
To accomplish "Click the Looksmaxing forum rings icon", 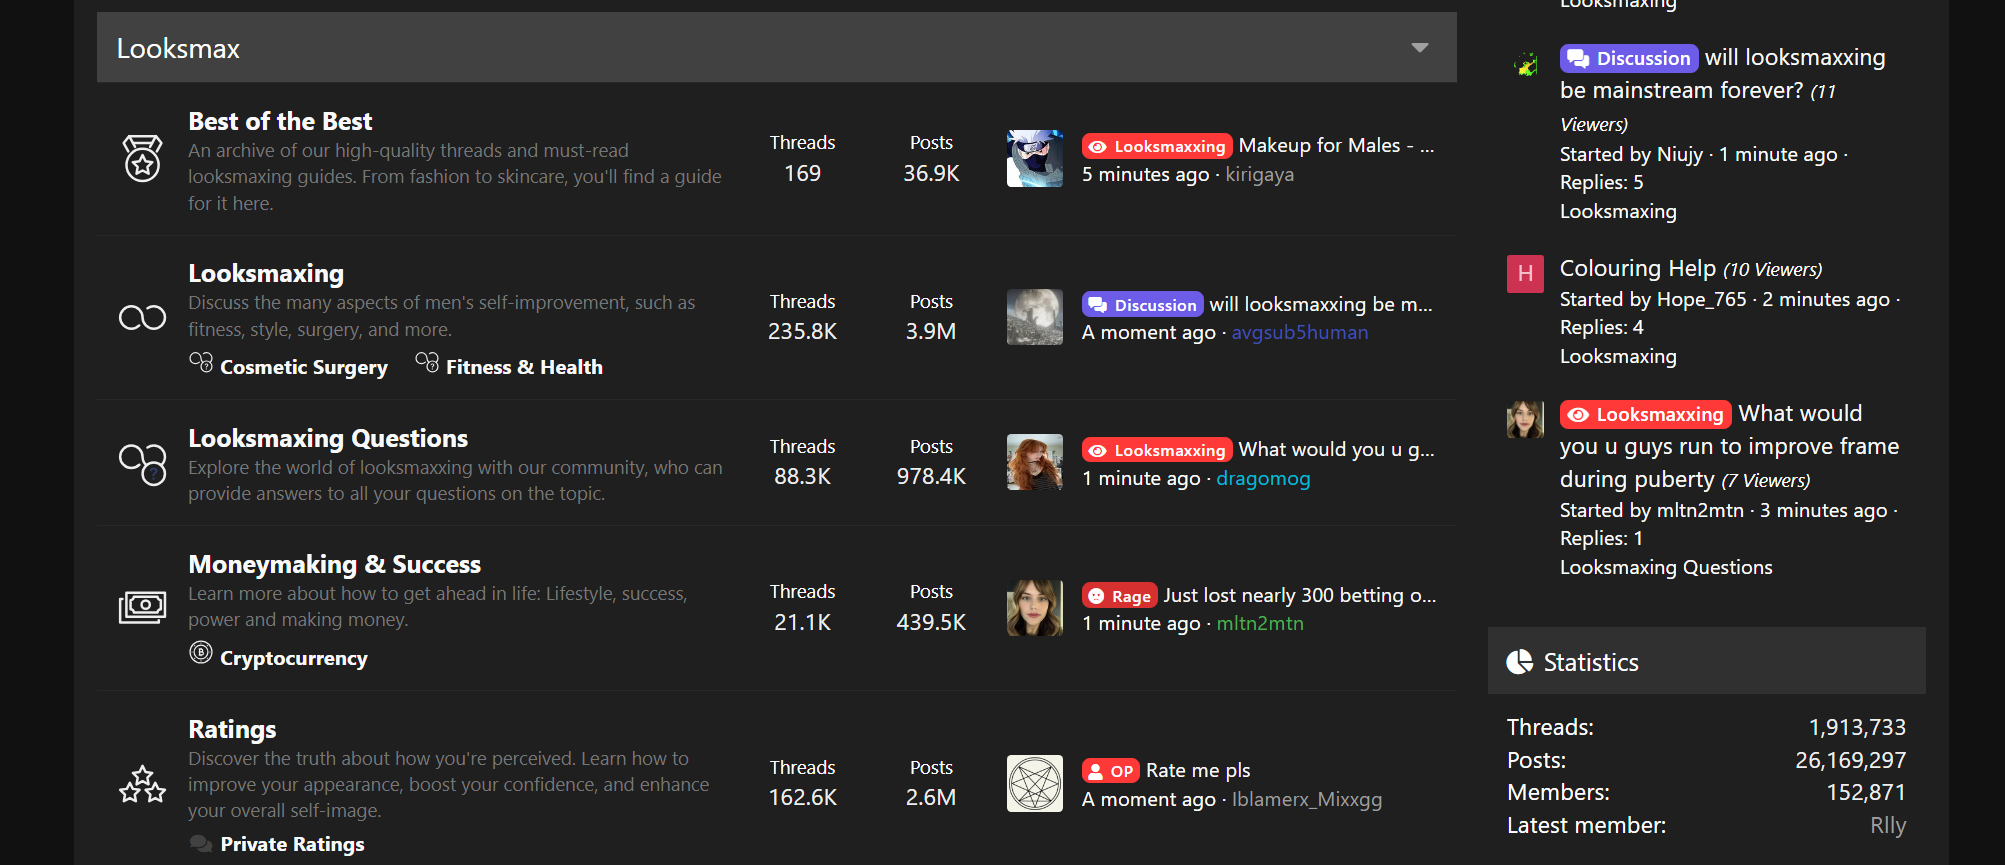I will (142, 317).
